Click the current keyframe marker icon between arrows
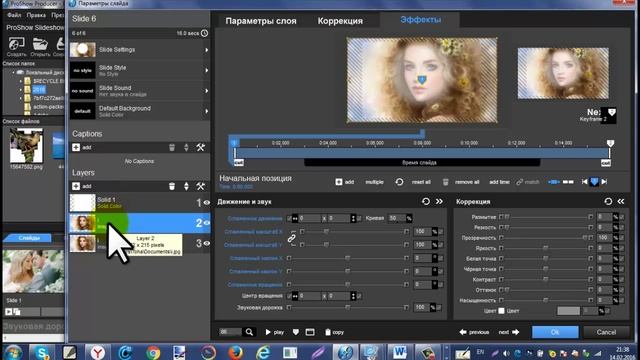The height and width of the screenshot is (360, 640). (x=595, y=182)
